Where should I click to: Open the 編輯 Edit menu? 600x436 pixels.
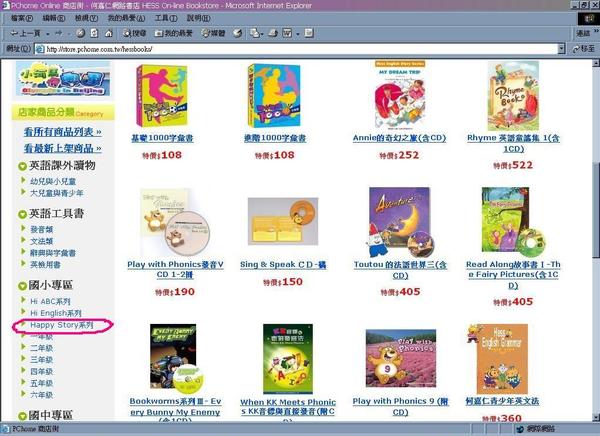point(54,18)
